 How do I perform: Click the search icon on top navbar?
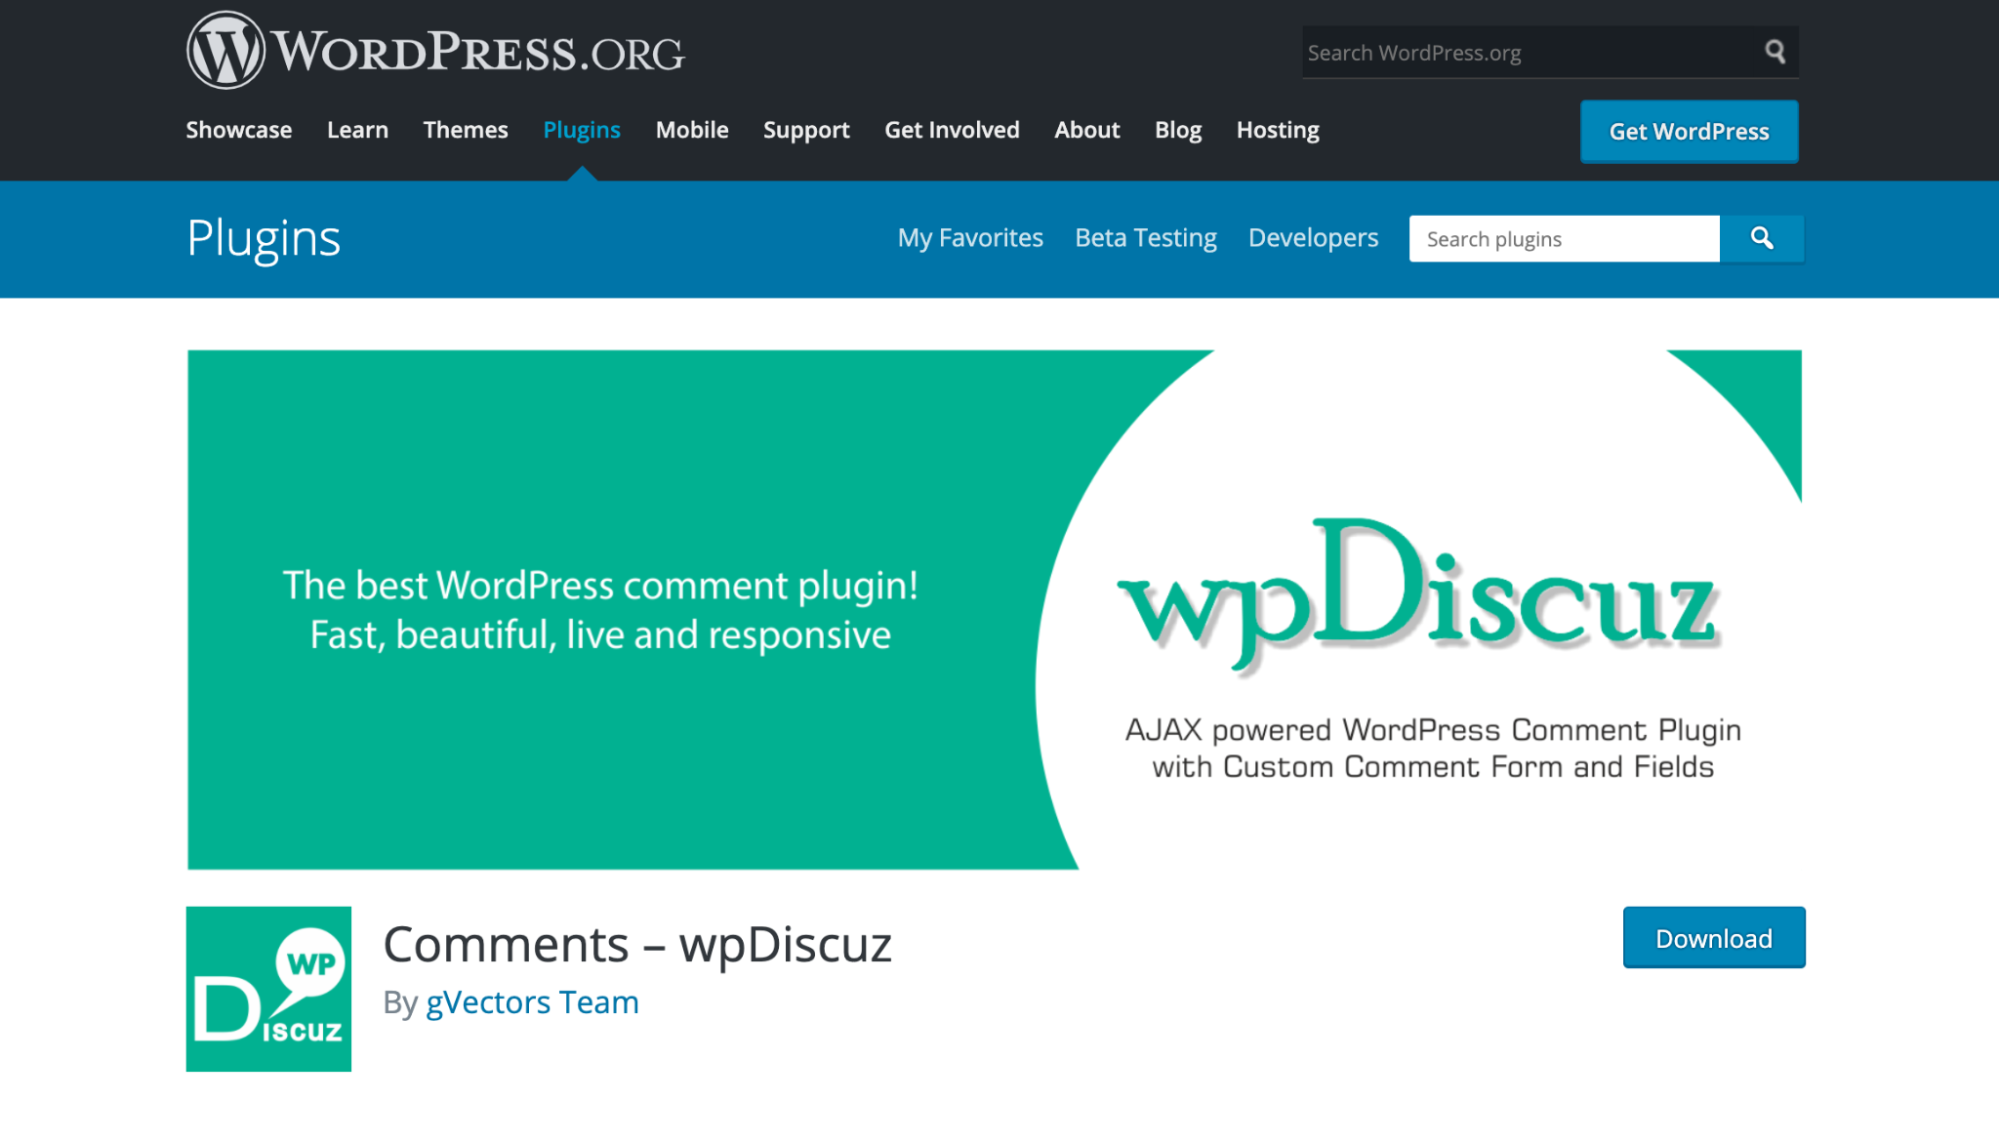[x=1775, y=52]
